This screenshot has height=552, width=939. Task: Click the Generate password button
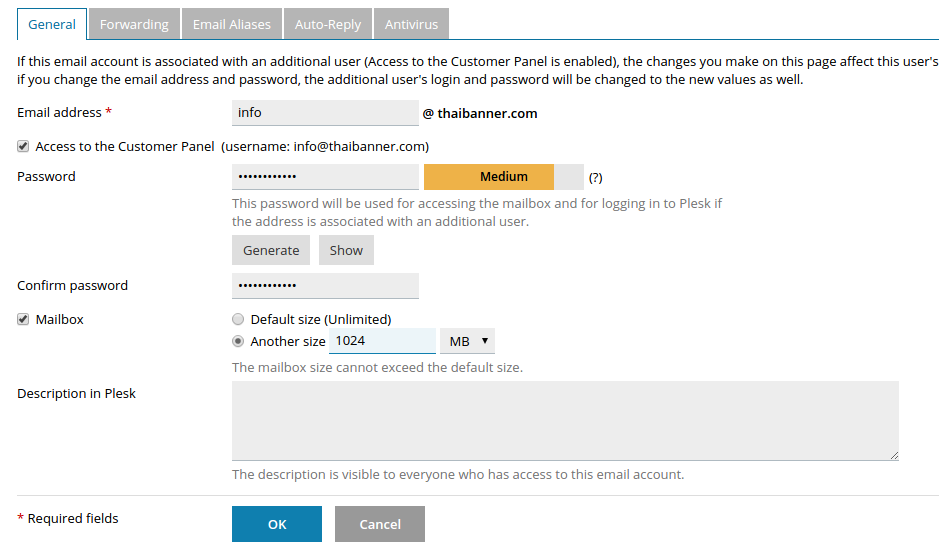[271, 250]
